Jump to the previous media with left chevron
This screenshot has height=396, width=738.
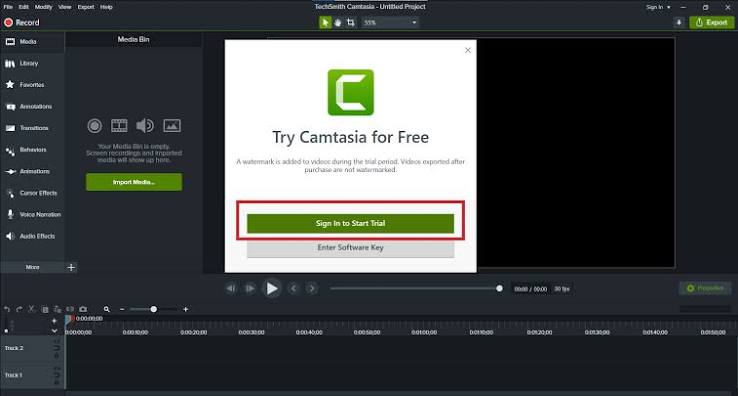coord(294,289)
